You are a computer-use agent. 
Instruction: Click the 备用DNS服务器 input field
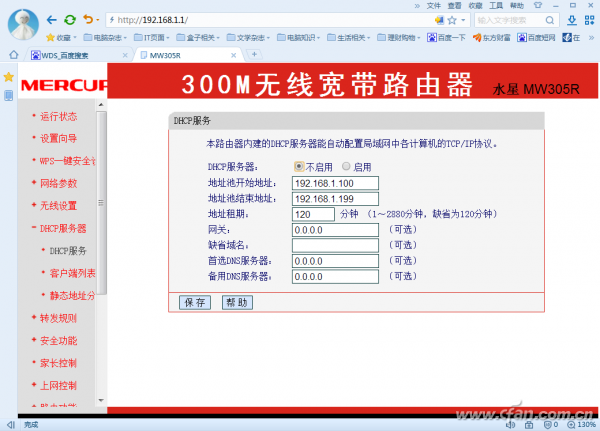click(x=335, y=276)
